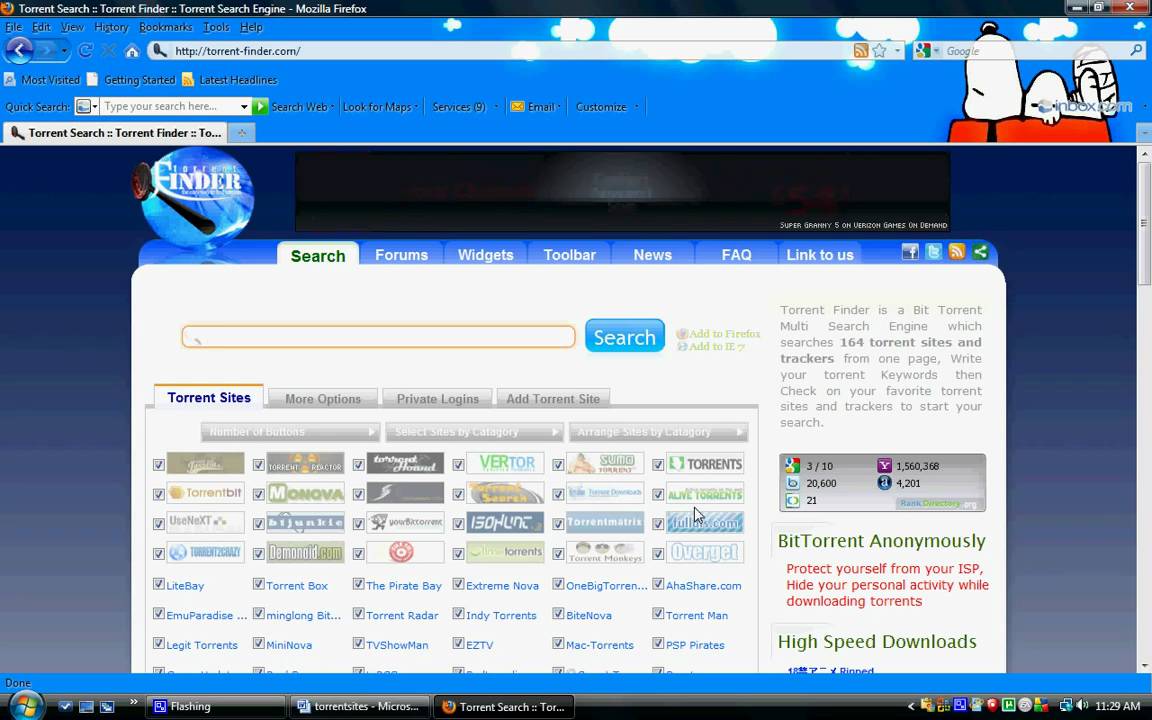Switch to the Forums tab
Screen dimensions: 1152x720
[401, 254]
